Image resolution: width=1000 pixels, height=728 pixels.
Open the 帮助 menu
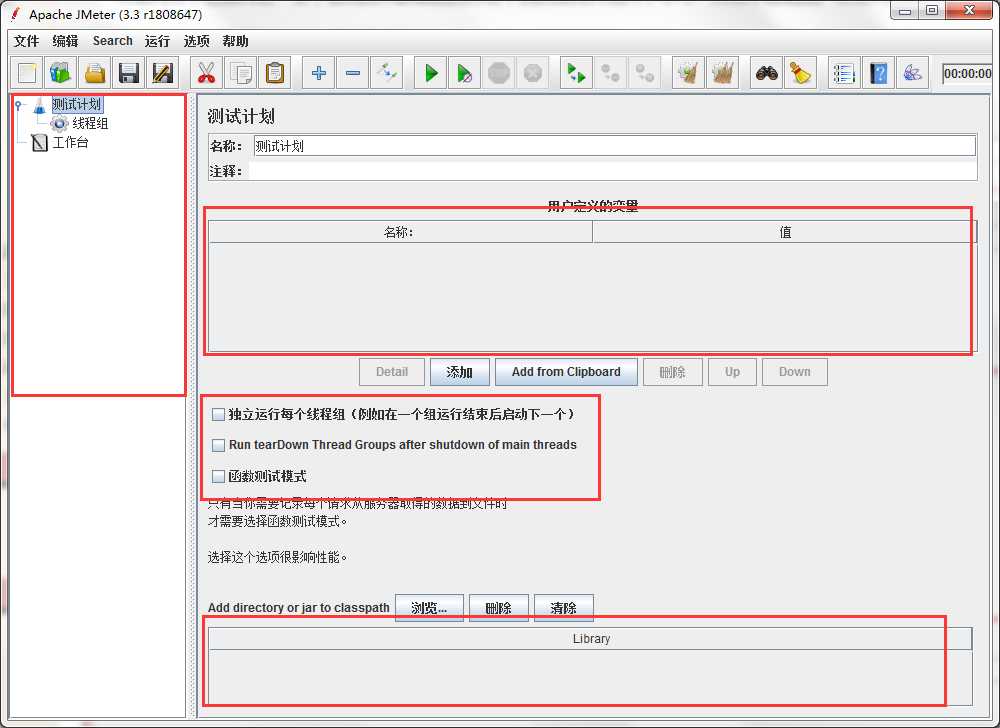coord(235,41)
